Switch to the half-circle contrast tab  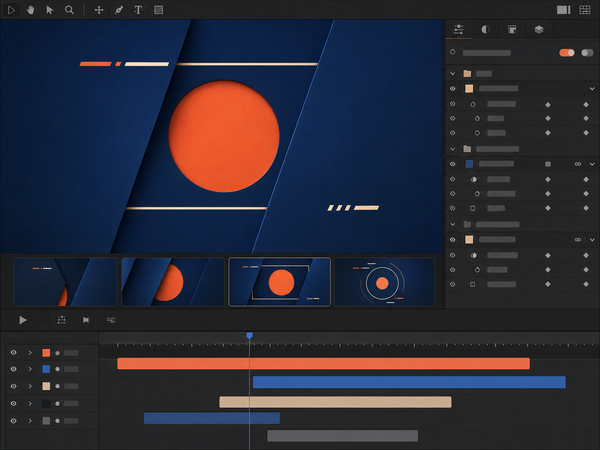click(485, 29)
